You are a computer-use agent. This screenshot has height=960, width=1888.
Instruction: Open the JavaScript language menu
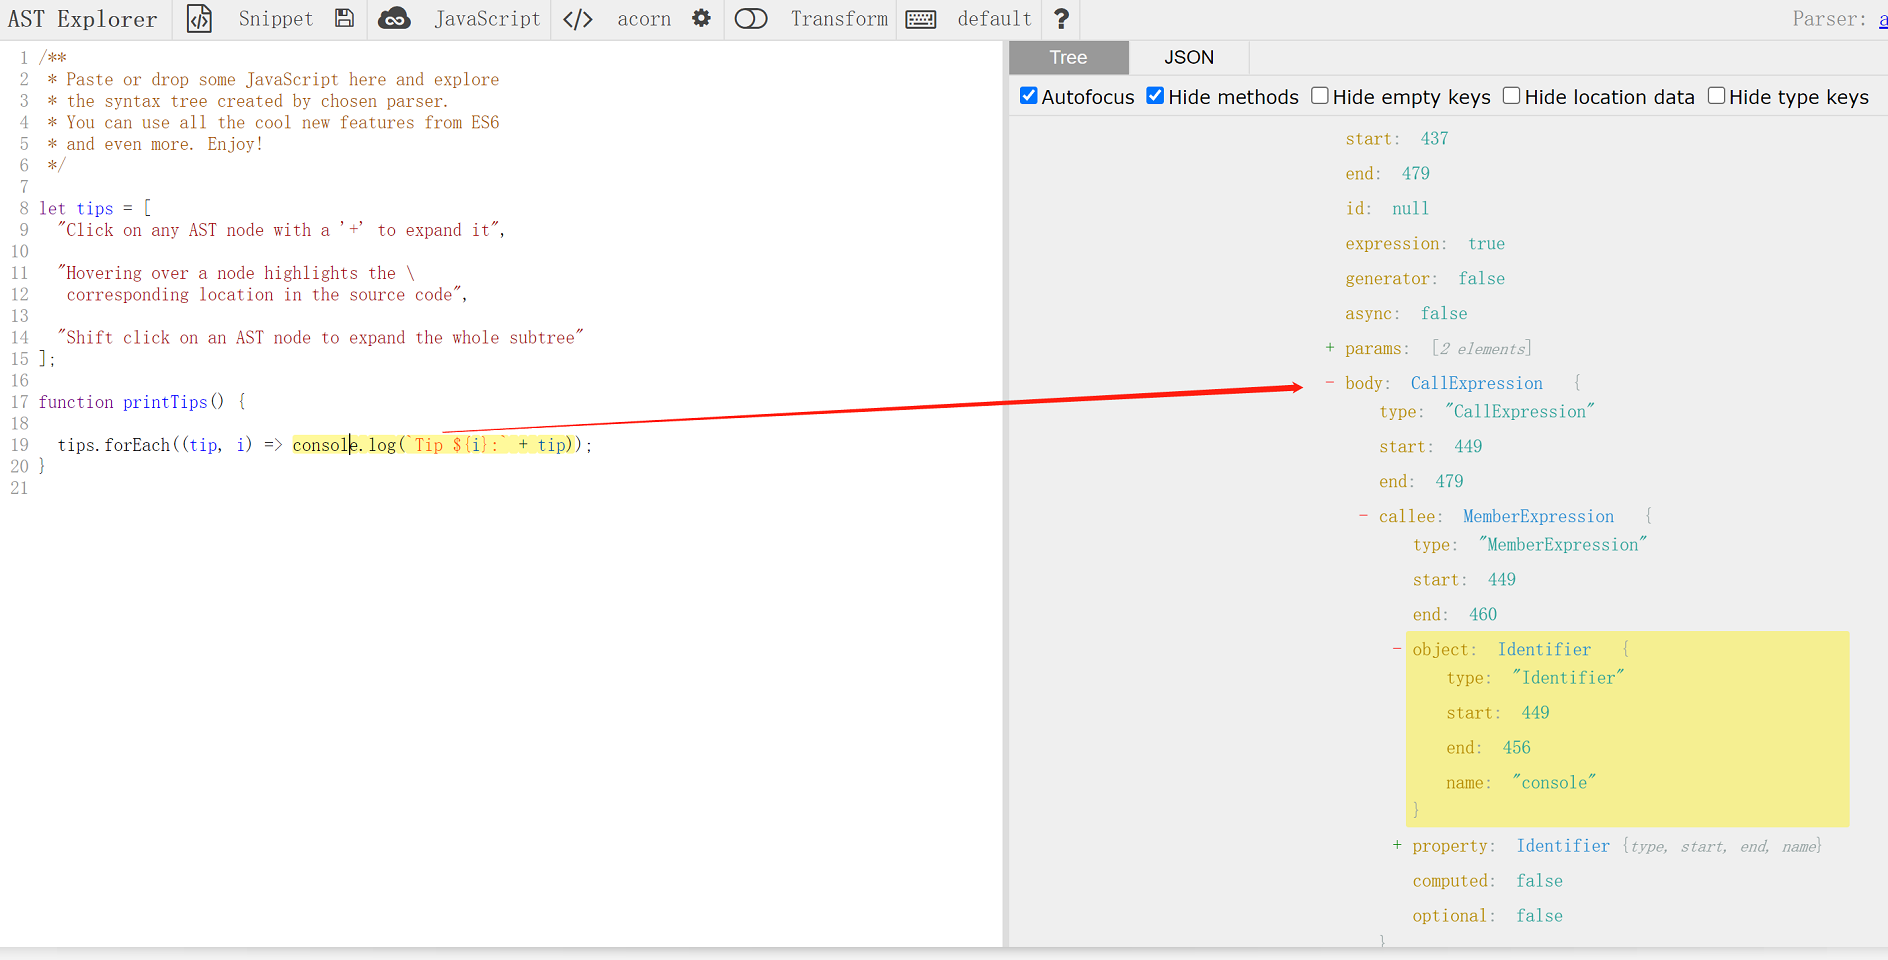point(487,19)
